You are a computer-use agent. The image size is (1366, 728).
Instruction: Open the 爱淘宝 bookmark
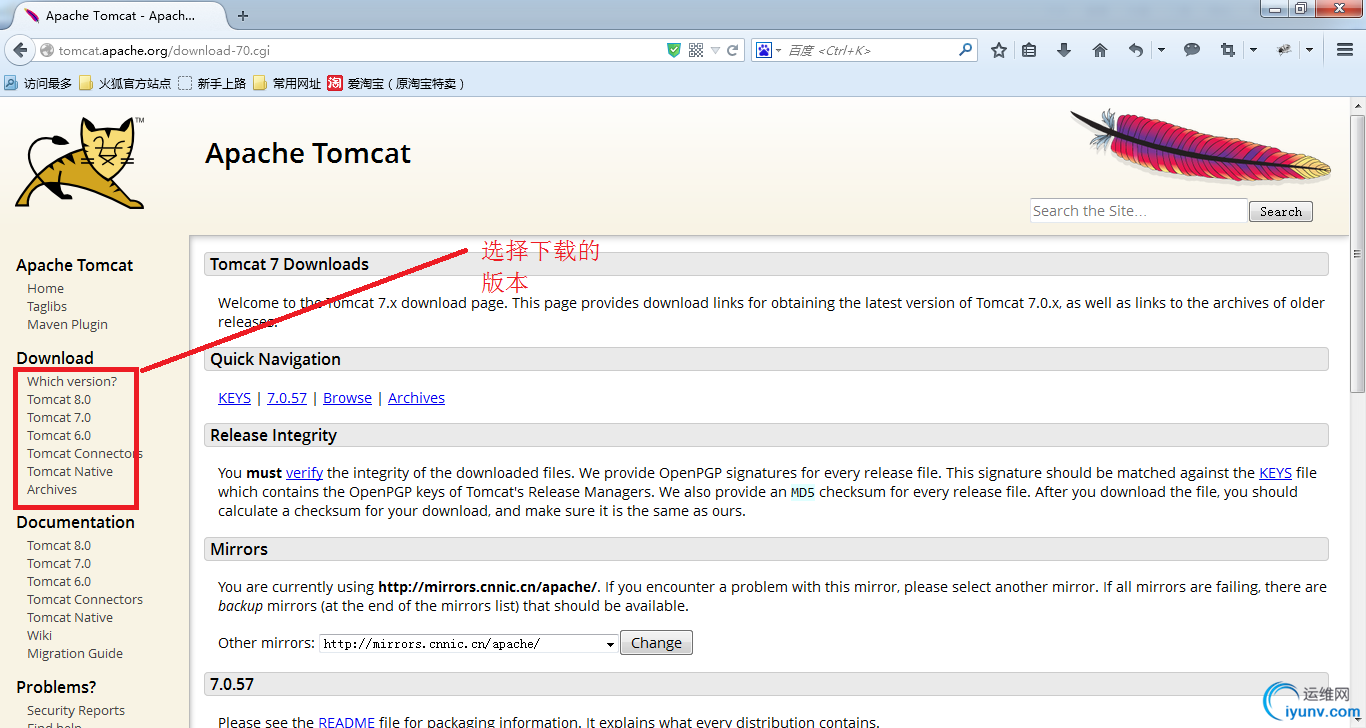pos(397,84)
